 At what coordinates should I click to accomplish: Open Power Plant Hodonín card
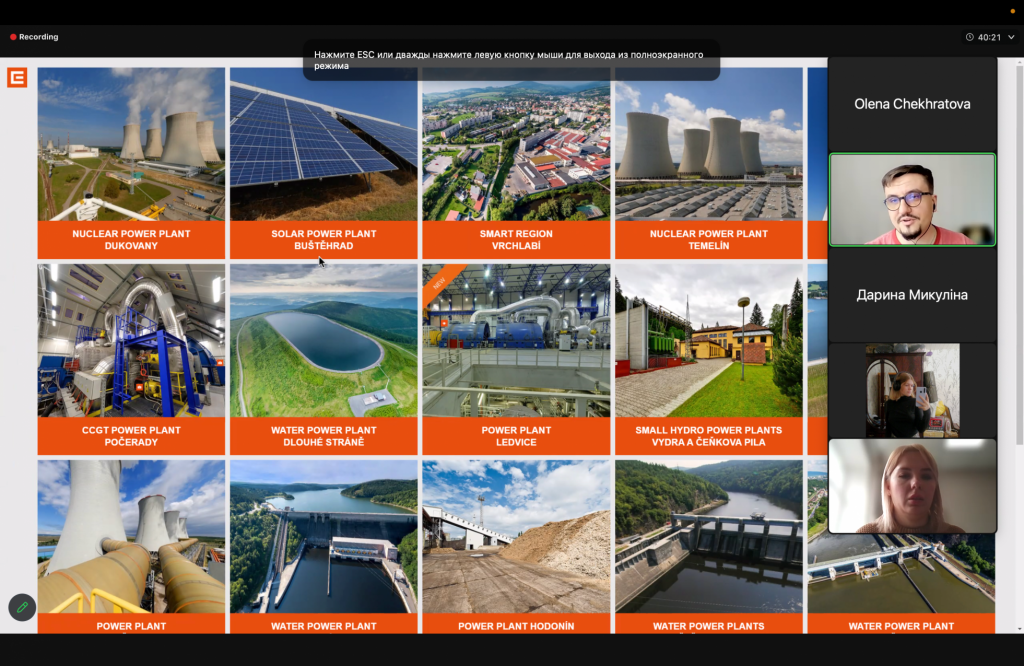pyautogui.click(x=516, y=547)
